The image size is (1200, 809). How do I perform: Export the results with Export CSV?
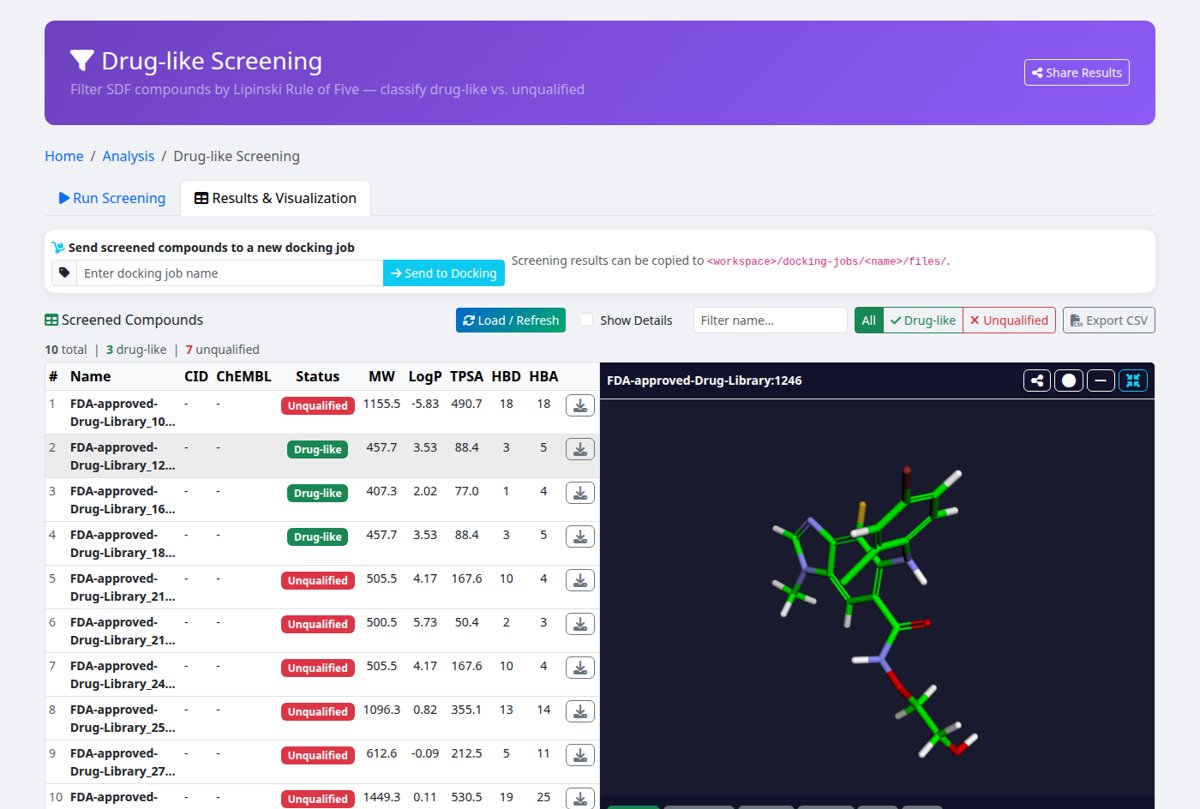1108,320
